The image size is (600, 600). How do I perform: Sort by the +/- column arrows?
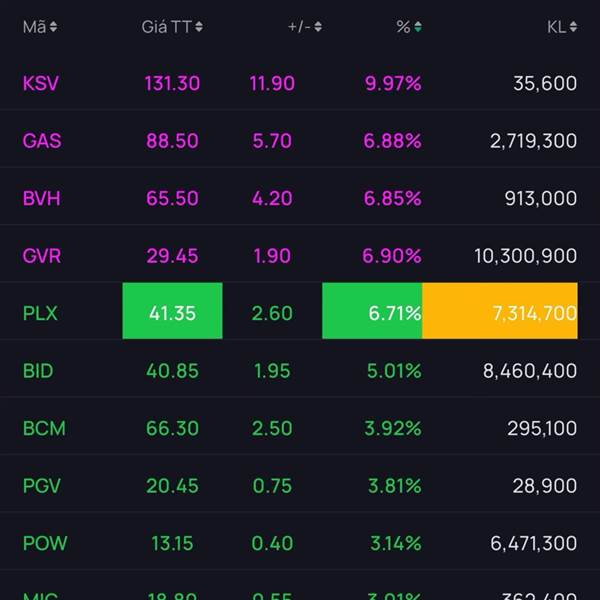(x=318, y=27)
